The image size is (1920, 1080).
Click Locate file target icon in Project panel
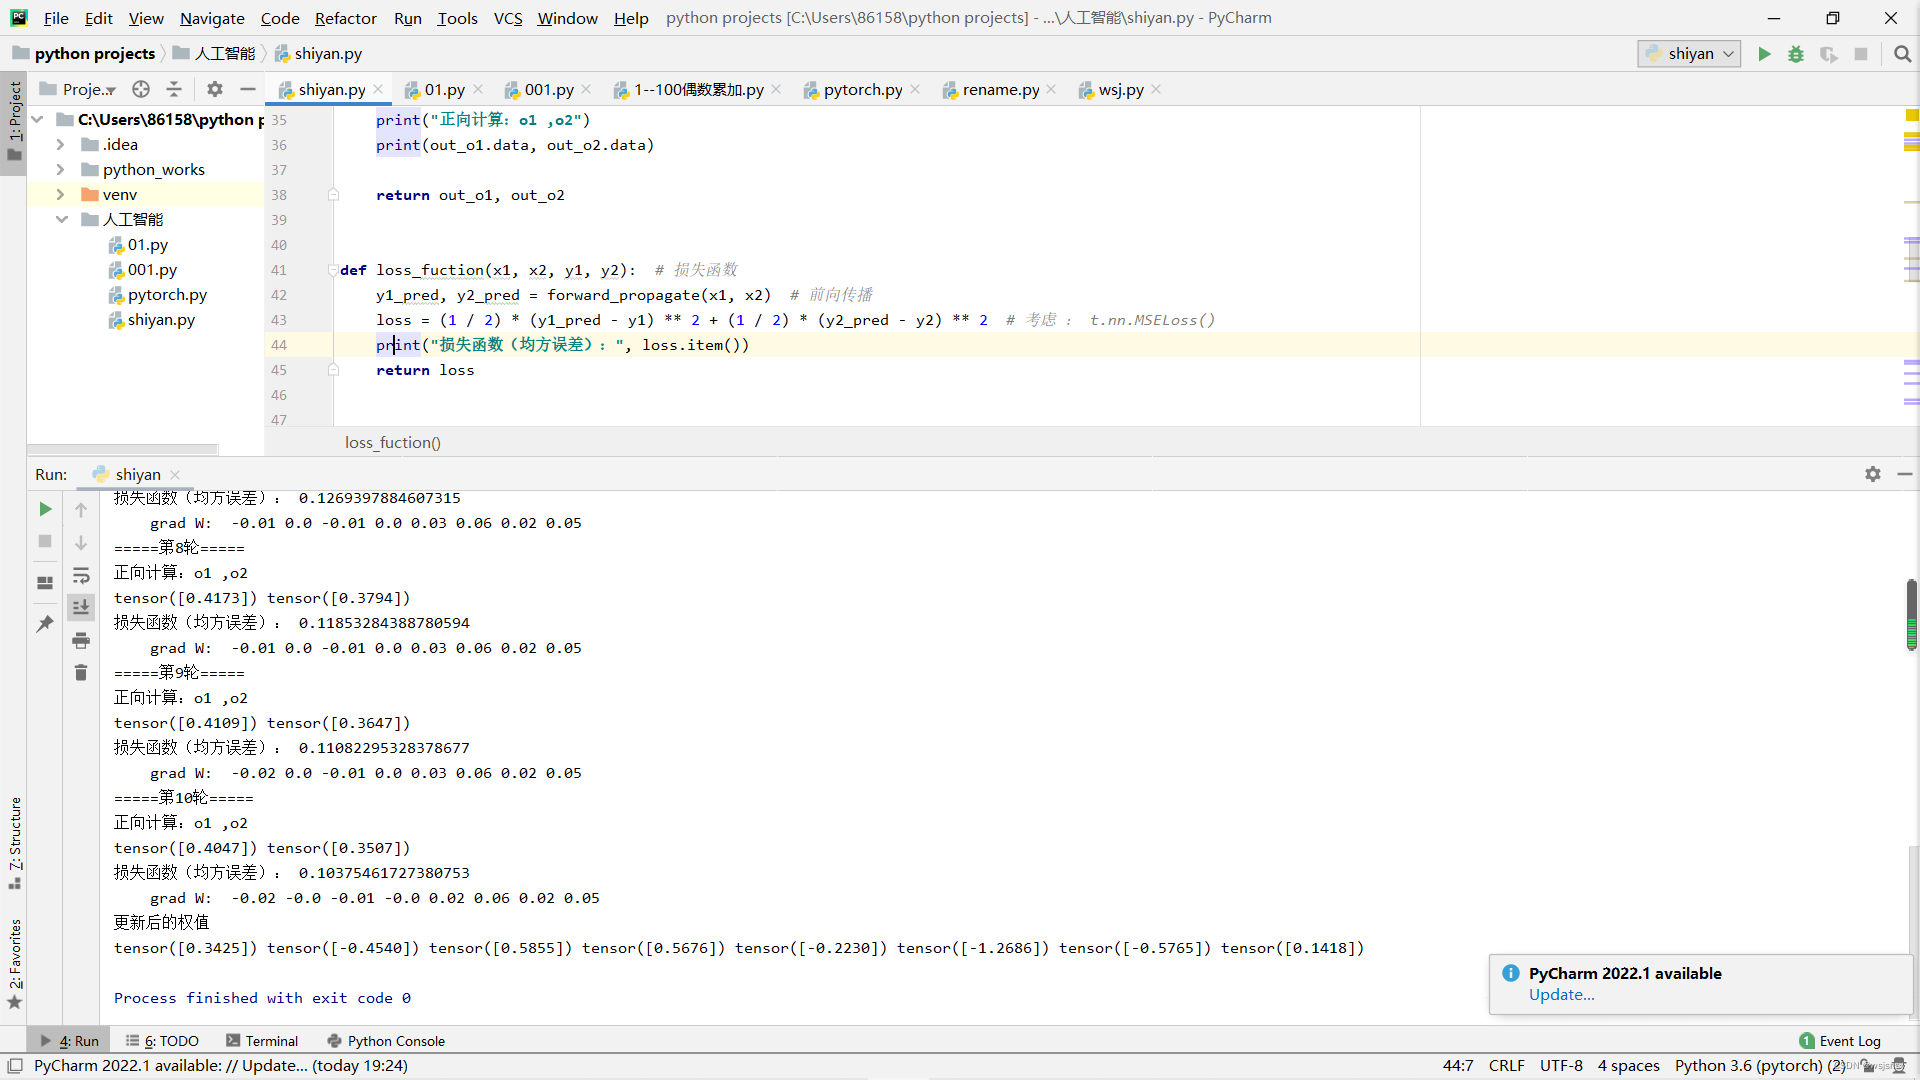coord(141,89)
